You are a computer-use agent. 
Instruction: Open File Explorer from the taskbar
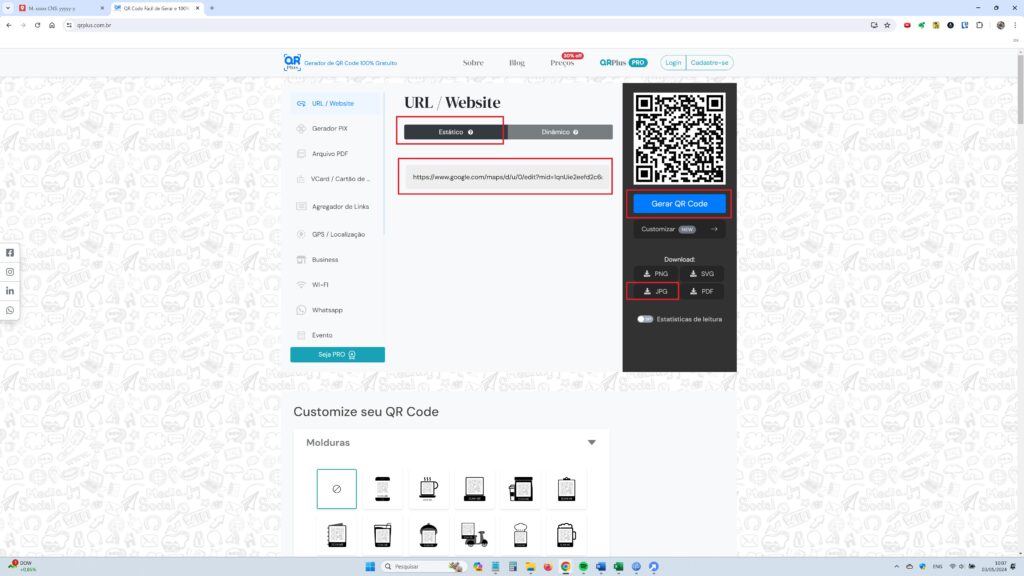530,566
